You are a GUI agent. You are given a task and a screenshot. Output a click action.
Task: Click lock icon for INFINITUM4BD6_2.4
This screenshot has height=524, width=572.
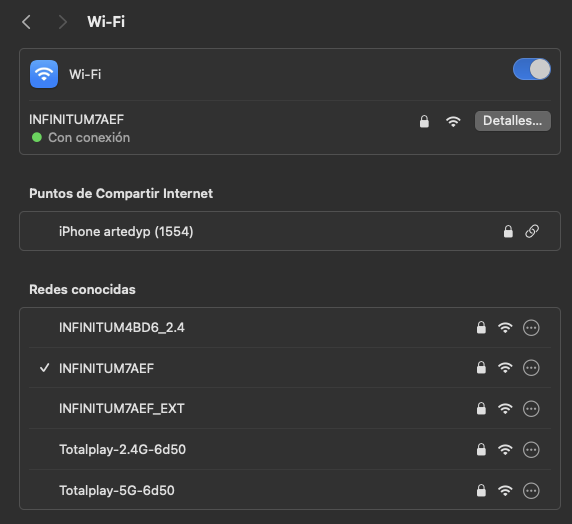click(x=481, y=327)
